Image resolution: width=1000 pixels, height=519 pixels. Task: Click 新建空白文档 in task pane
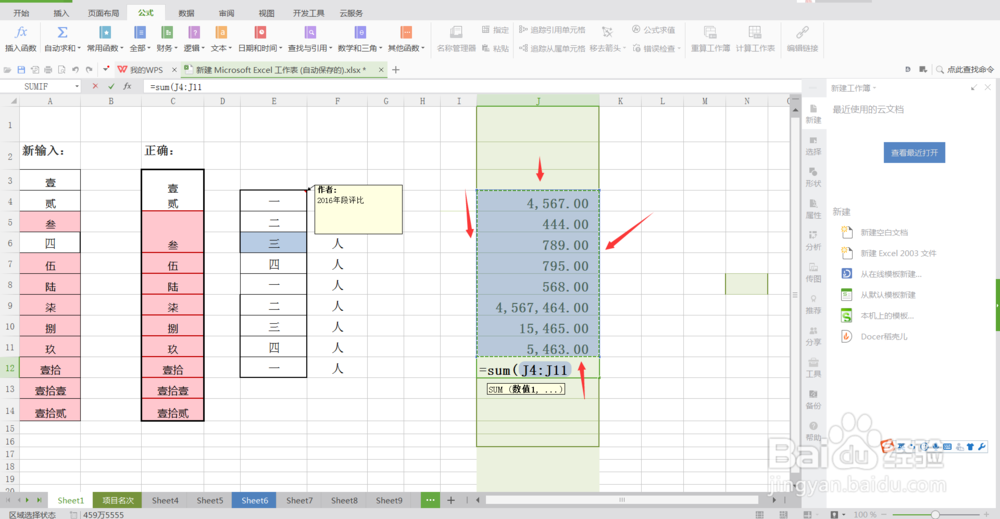pyautogui.click(x=884, y=233)
